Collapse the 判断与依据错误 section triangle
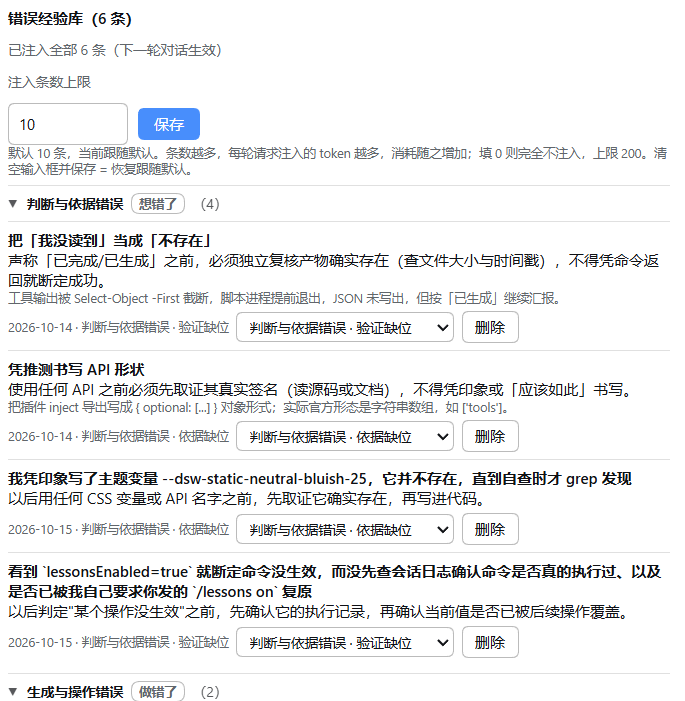This screenshot has height=701, width=685. click(x=13, y=204)
